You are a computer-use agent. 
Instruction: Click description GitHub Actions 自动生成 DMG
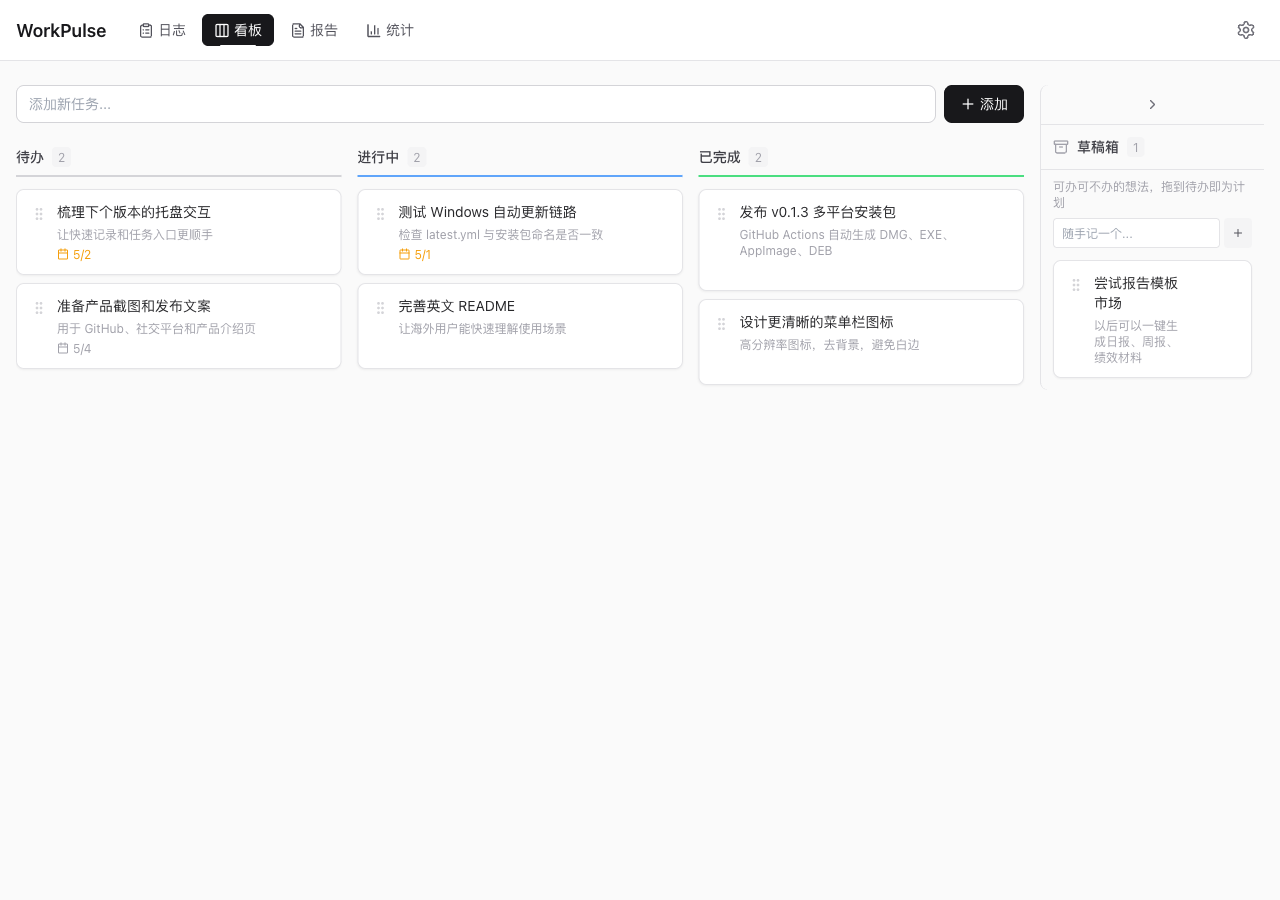coord(845,243)
